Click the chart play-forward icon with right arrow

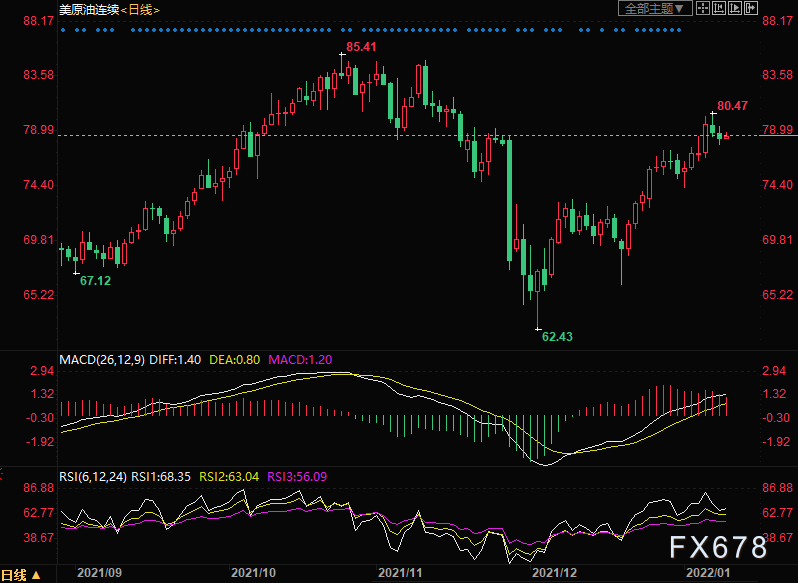pyautogui.click(x=735, y=8)
